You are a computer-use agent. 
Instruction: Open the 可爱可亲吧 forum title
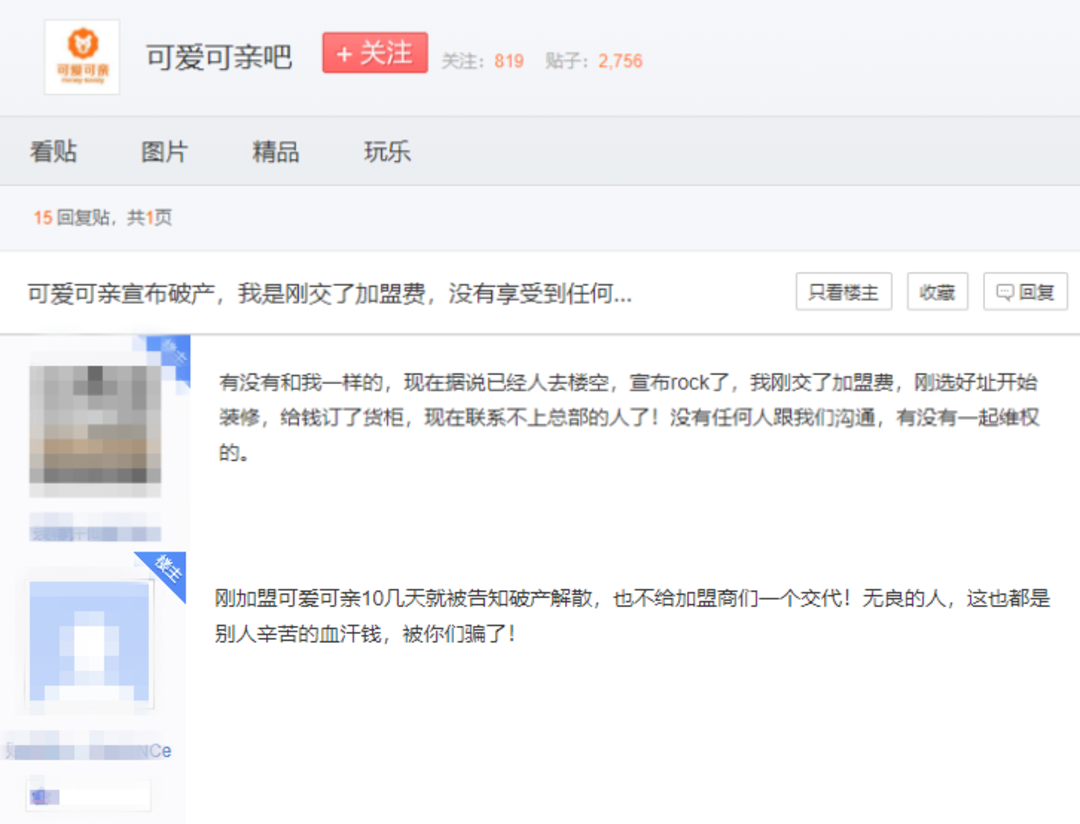[219, 57]
